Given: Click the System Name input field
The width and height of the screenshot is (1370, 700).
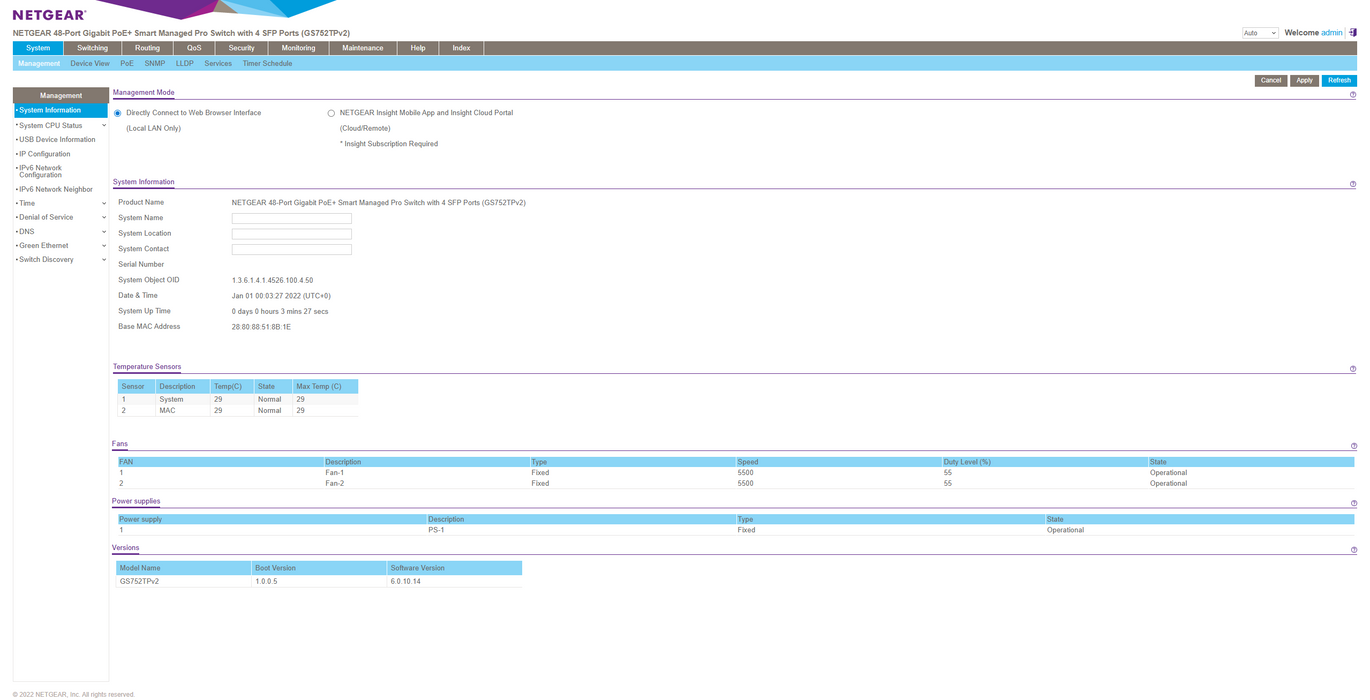Looking at the screenshot, I should 291,218.
